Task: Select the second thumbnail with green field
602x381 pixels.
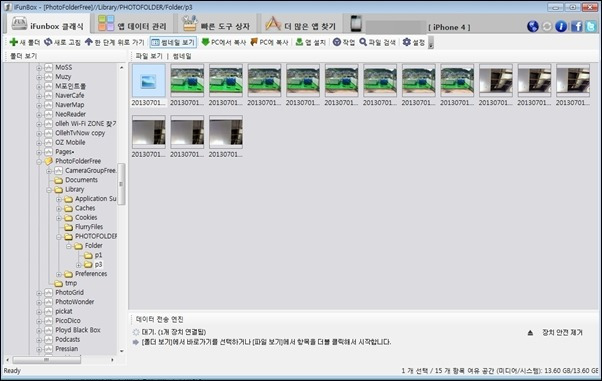Action: [187, 81]
